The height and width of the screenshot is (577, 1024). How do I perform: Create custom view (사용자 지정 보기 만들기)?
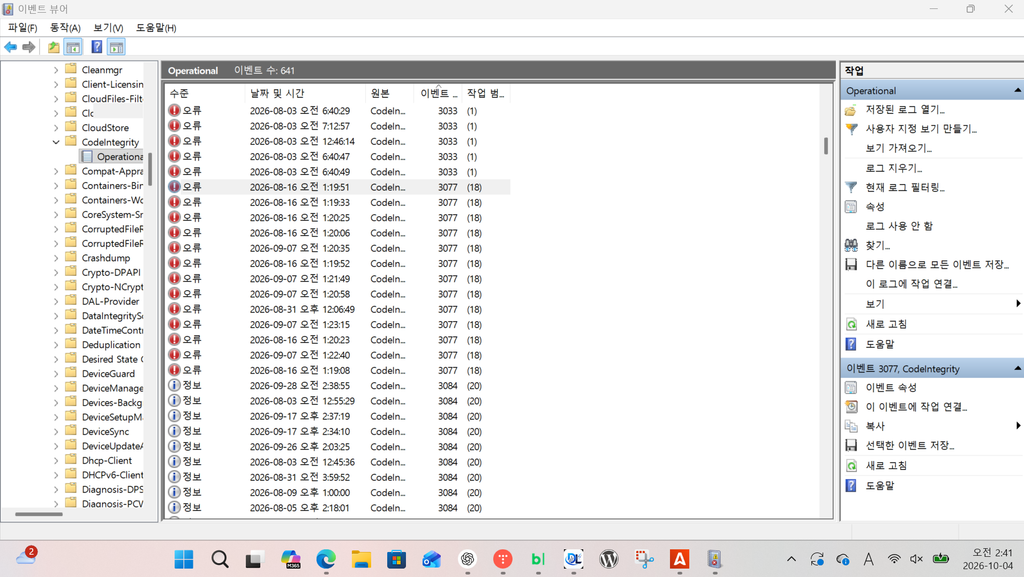point(921,129)
